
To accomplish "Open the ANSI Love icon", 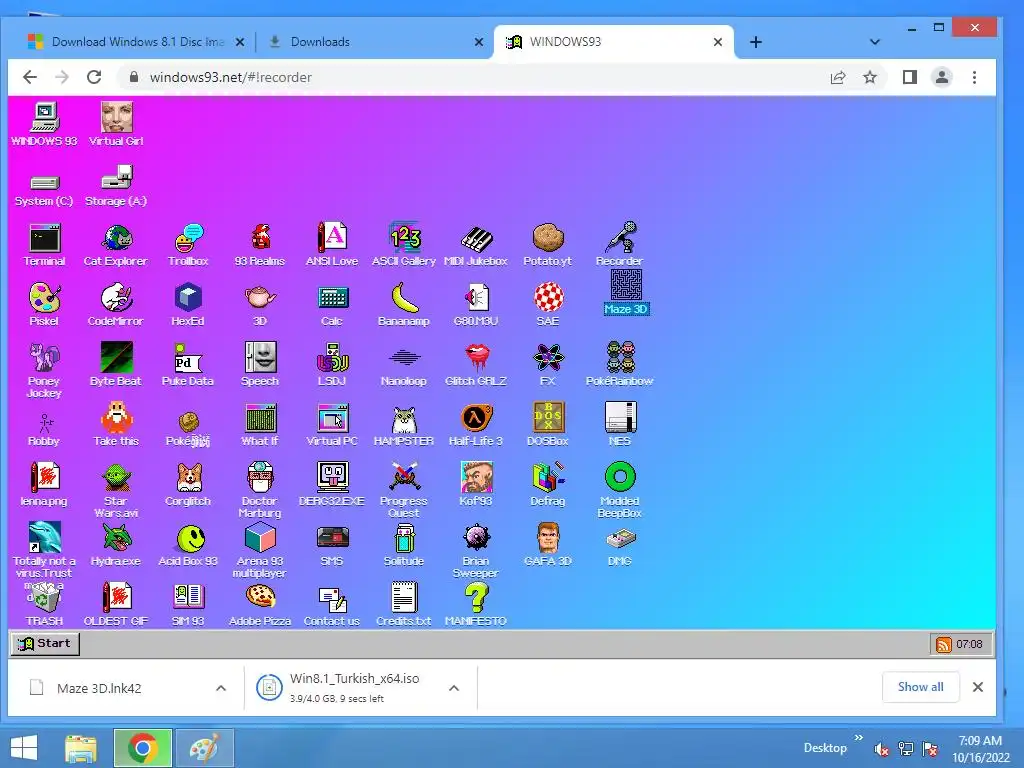I will pos(332,245).
